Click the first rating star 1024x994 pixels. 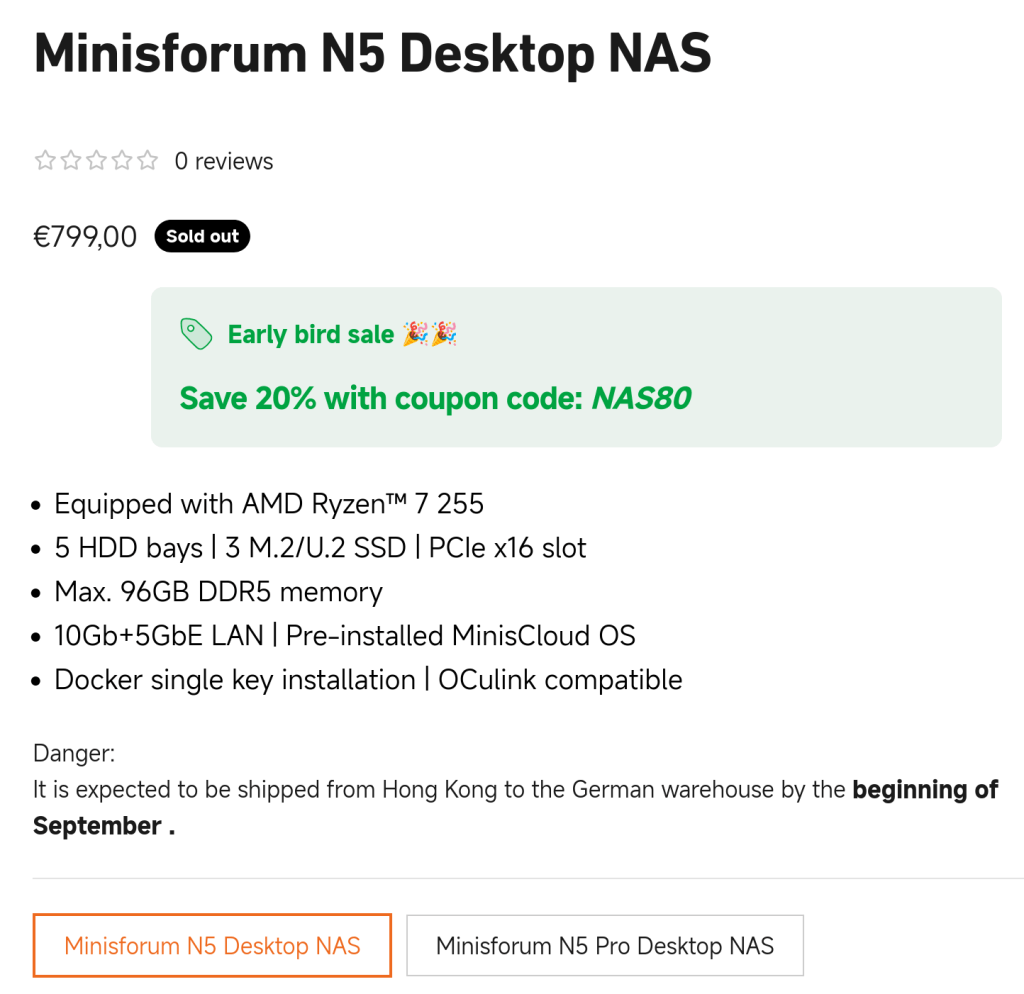[45, 161]
